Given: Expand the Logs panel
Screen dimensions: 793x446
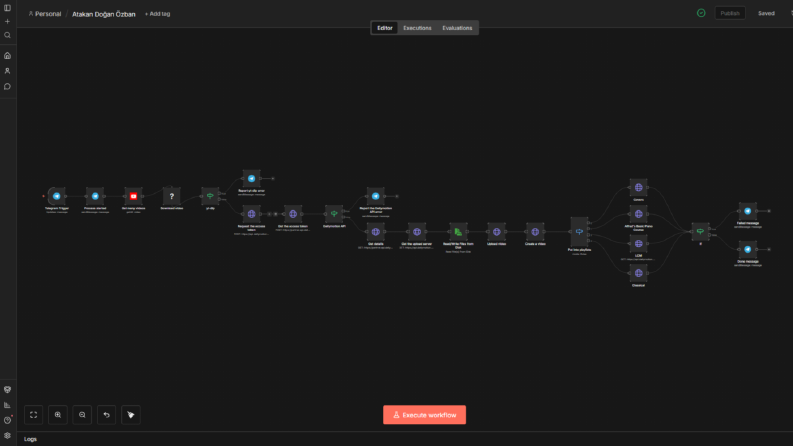Looking at the screenshot, I should (x=30, y=439).
